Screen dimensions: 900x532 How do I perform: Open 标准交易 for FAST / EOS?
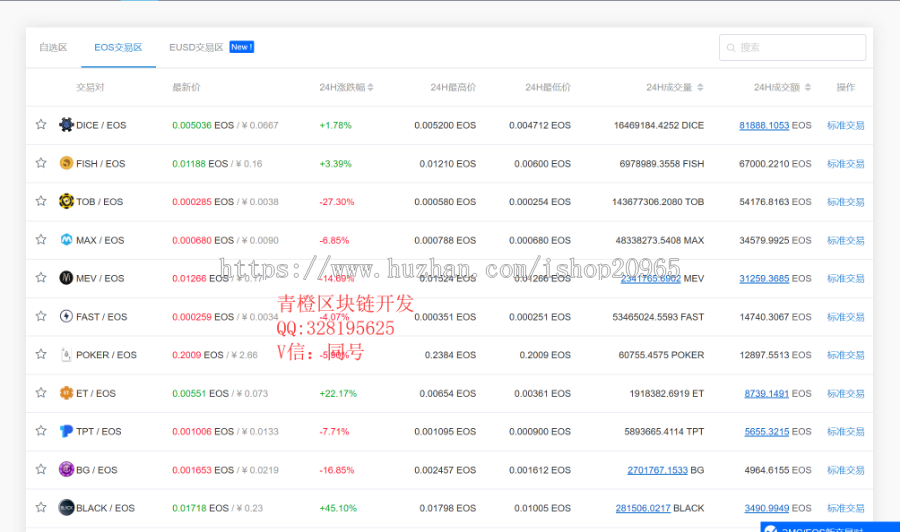pyautogui.click(x=845, y=317)
